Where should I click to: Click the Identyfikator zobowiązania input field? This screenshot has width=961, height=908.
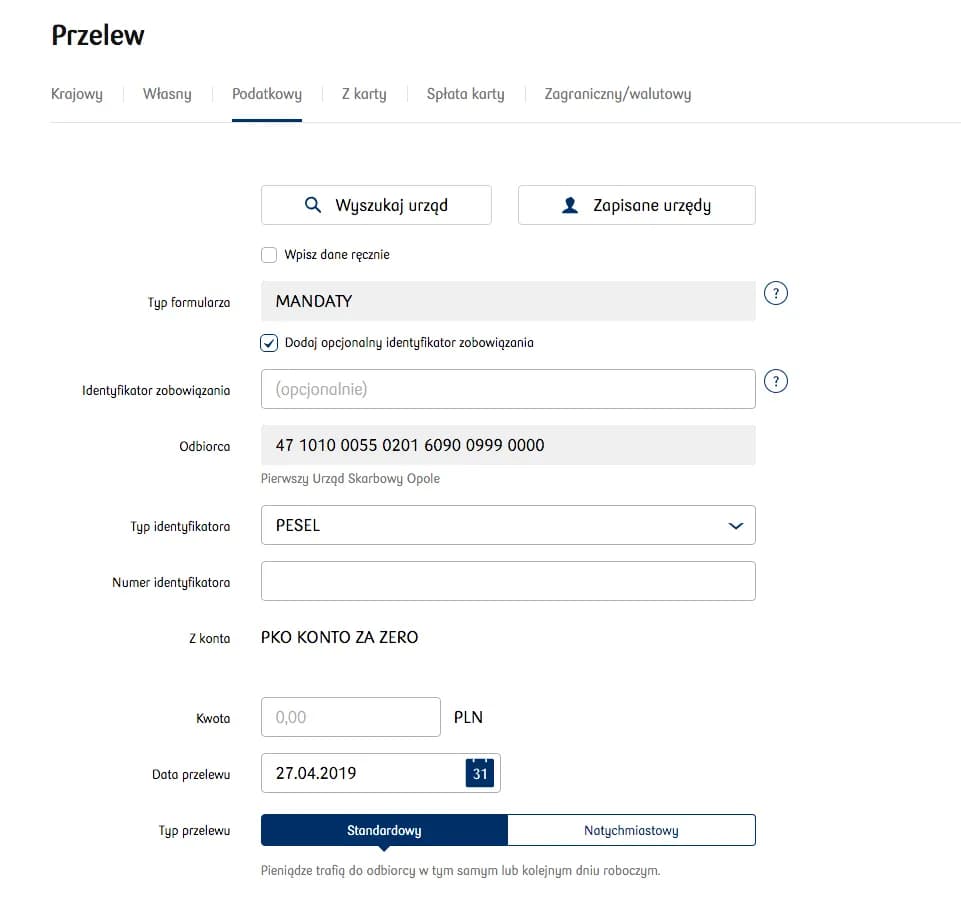click(507, 389)
